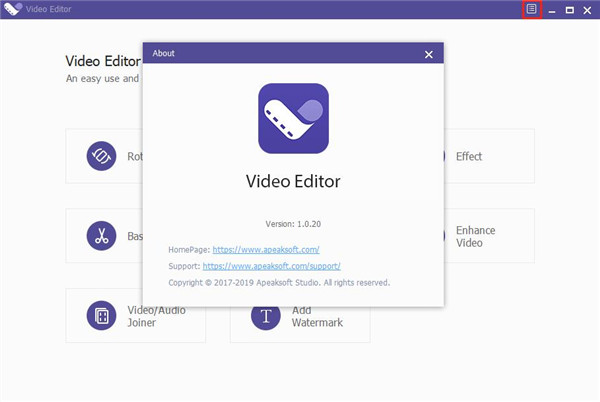Close the Video Editor main window
Image resolution: width=600 pixels, height=402 pixels.
pos(587,10)
